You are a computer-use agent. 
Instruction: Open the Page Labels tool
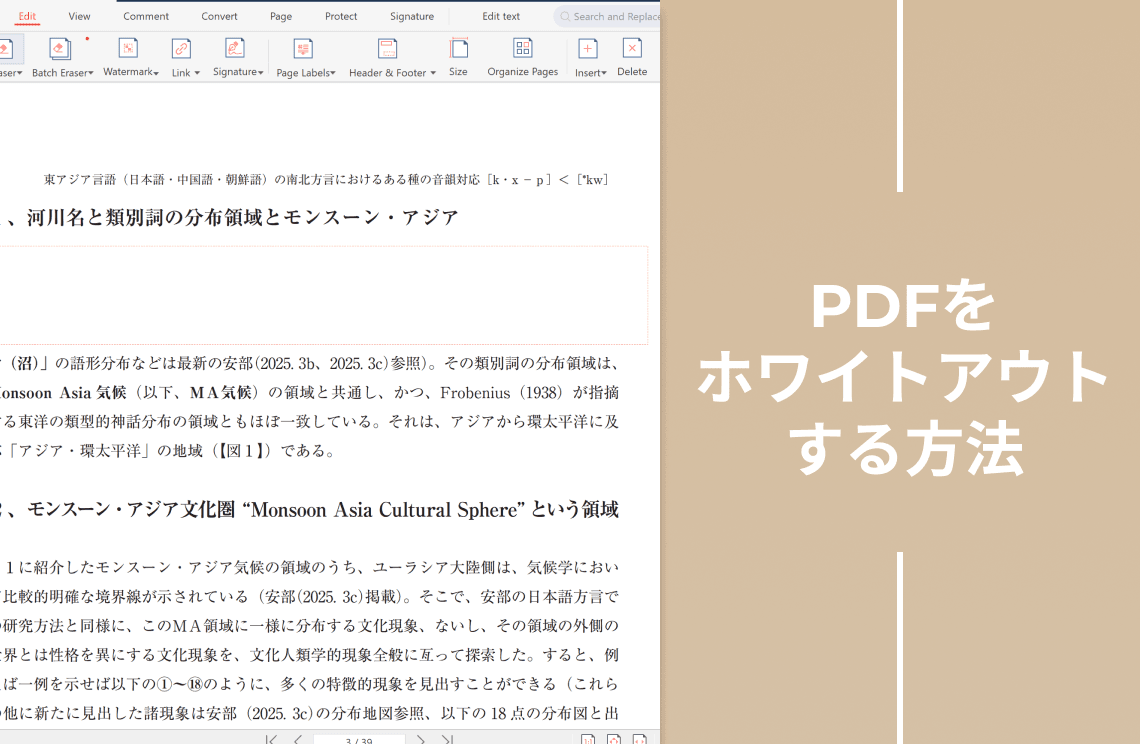[x=303, y=50]
